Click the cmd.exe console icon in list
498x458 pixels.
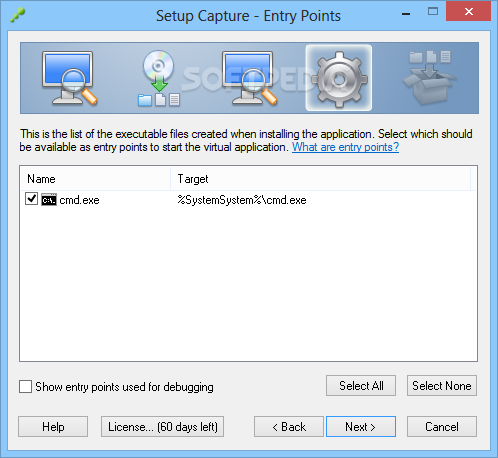pyautogui.click(x=49, y=200)
